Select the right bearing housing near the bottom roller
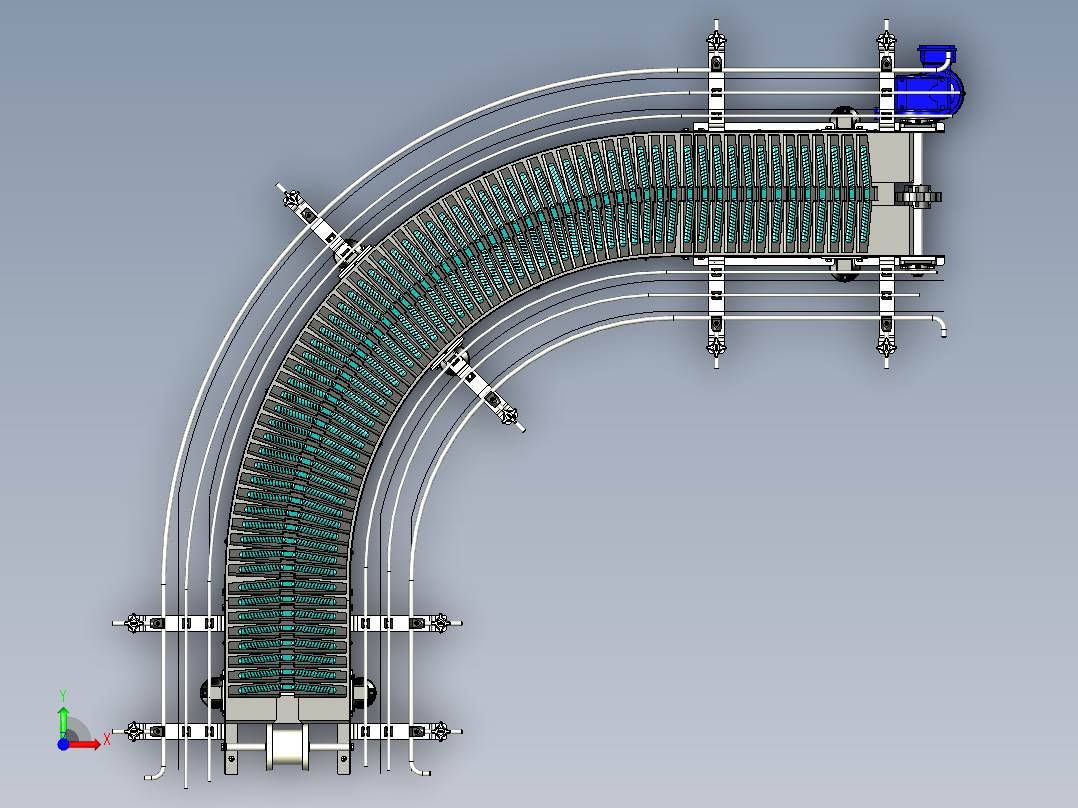The image size is (1078, 808). click(364, 690)
